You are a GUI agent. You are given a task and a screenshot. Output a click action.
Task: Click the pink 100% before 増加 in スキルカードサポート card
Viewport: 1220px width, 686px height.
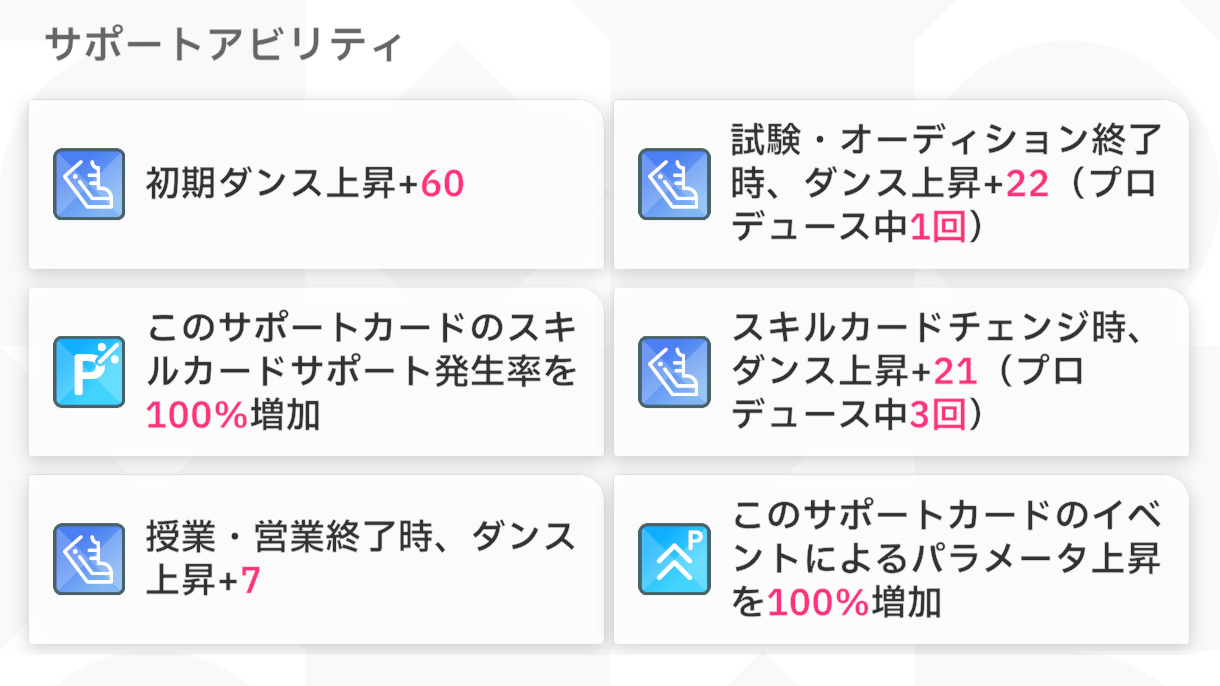(197, 415)
